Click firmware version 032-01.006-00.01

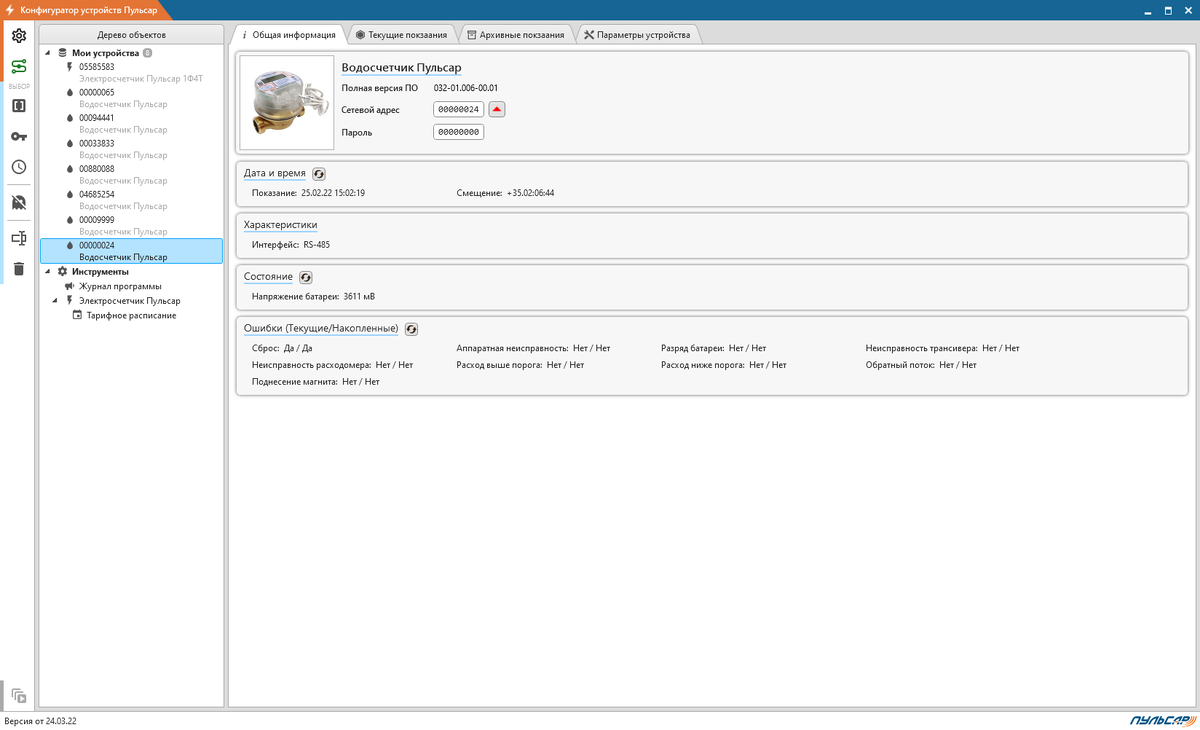(x=466, y=88)
